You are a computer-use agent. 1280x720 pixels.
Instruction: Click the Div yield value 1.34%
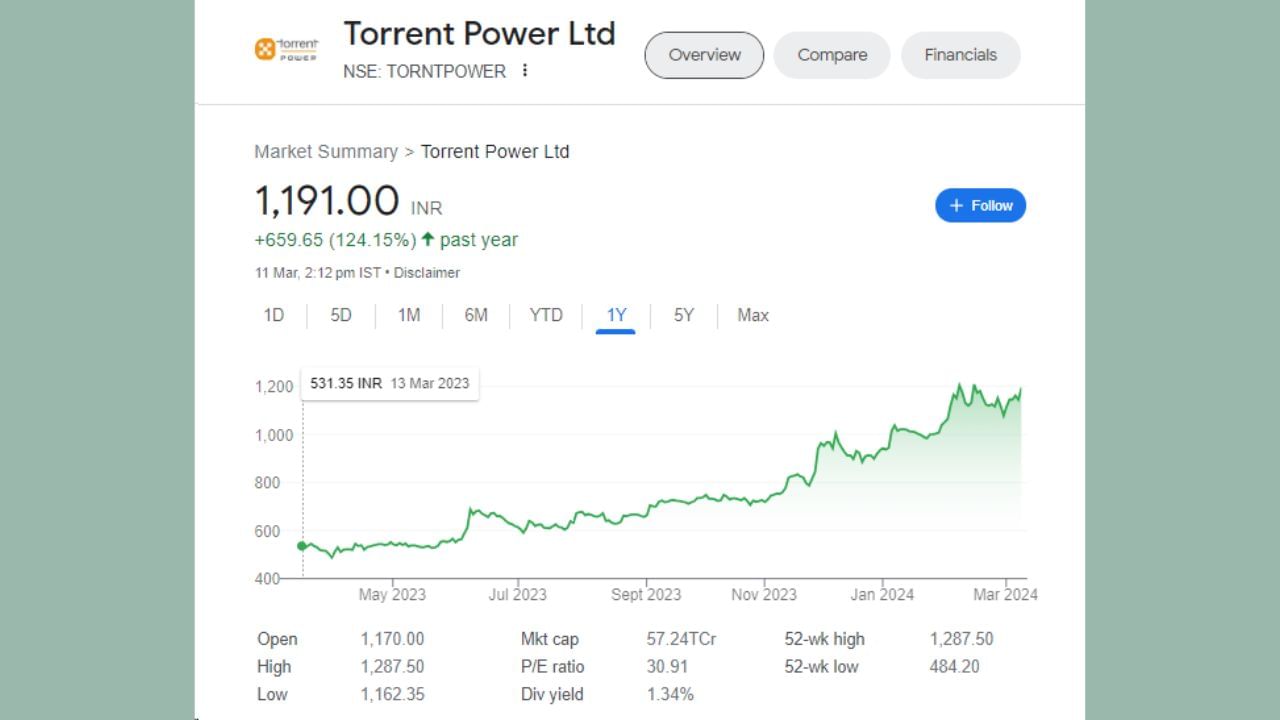coord(670,694)
